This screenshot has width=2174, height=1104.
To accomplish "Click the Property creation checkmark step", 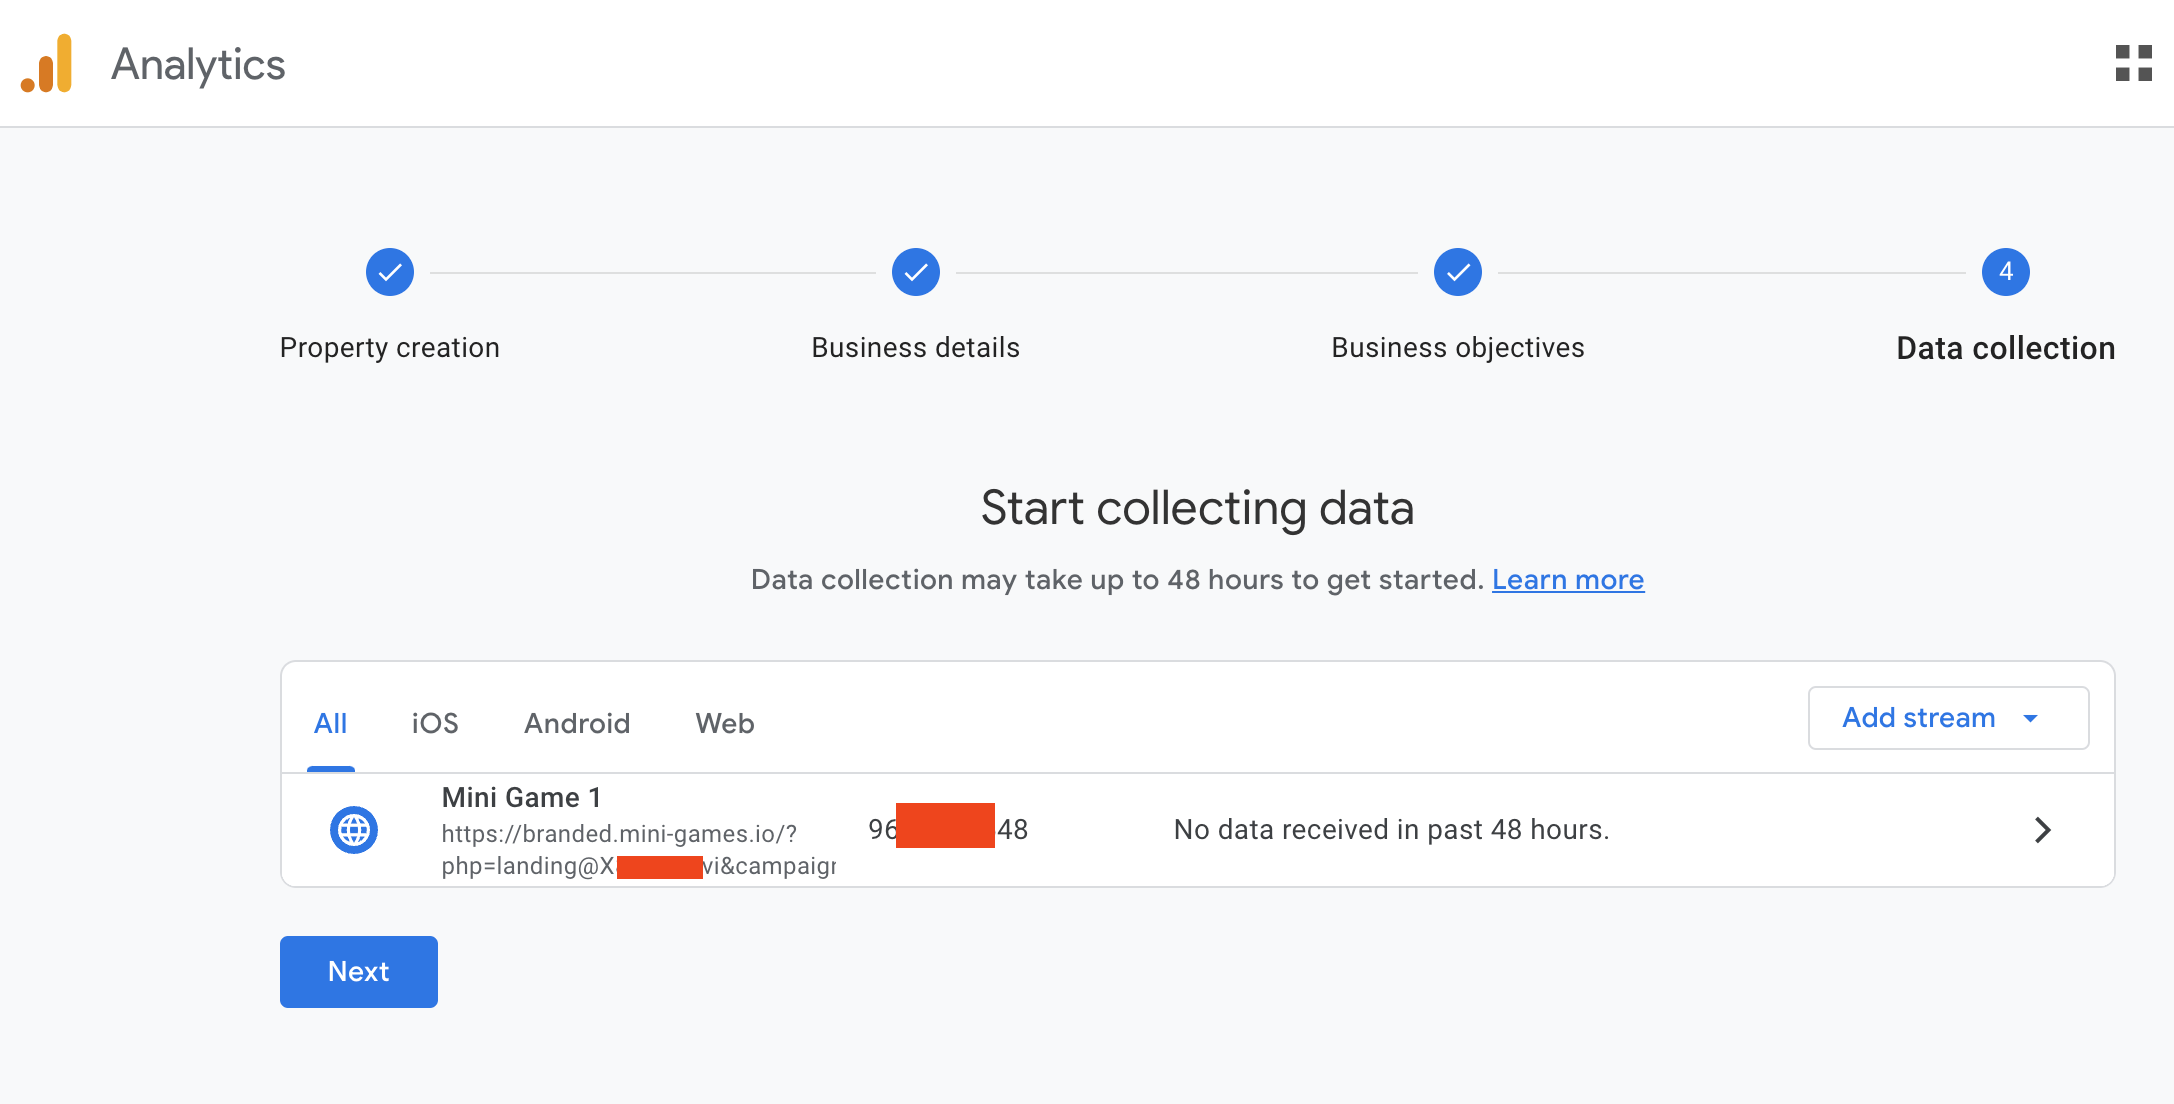I will click(x=390, y=272).
